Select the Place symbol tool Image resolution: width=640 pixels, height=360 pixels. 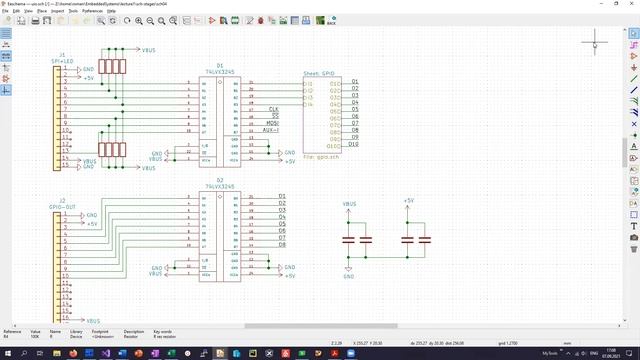click(634, 56)
